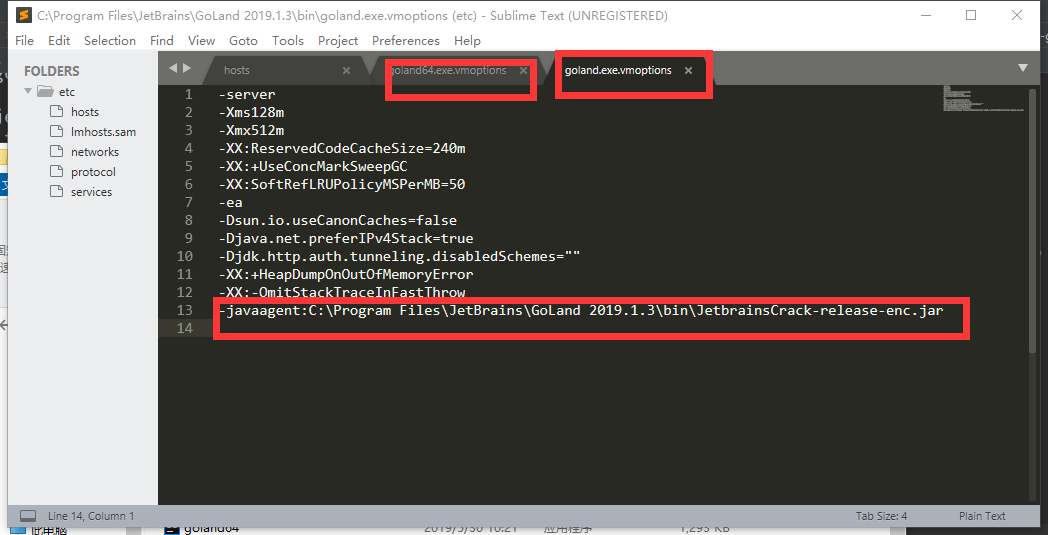Open the Preferences menu
This screenshot has height=535, width=1048.
coord(406,41)
